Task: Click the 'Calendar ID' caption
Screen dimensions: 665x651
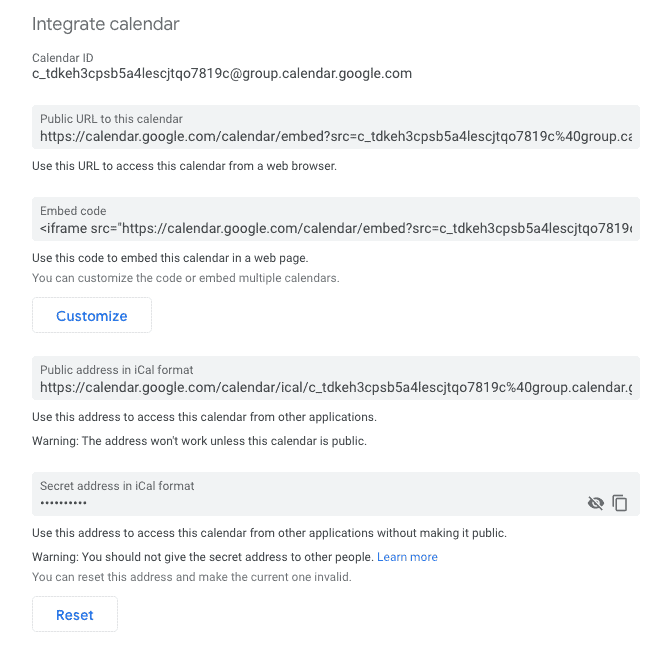Action: (63, 58)
